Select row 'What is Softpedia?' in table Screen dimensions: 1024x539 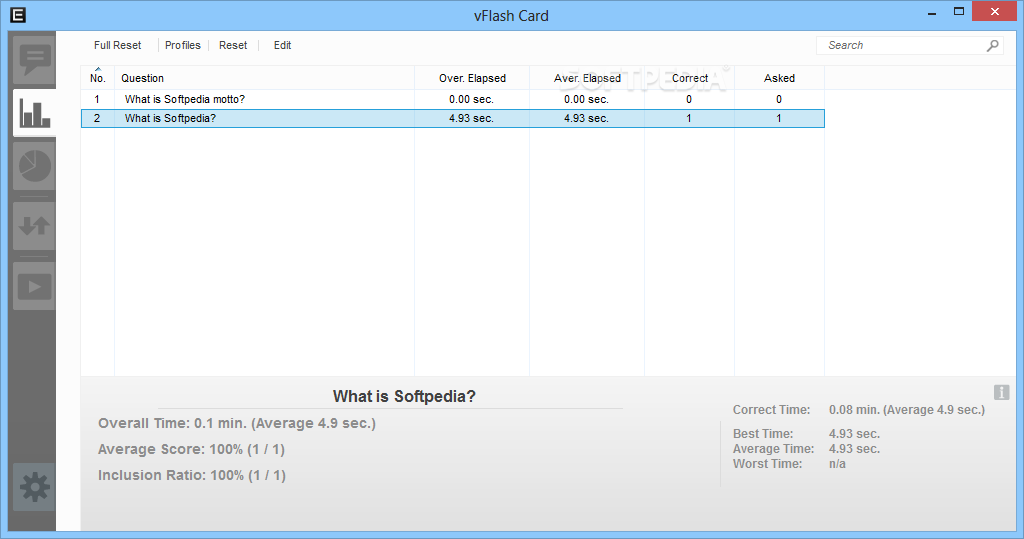coord(453,118)
